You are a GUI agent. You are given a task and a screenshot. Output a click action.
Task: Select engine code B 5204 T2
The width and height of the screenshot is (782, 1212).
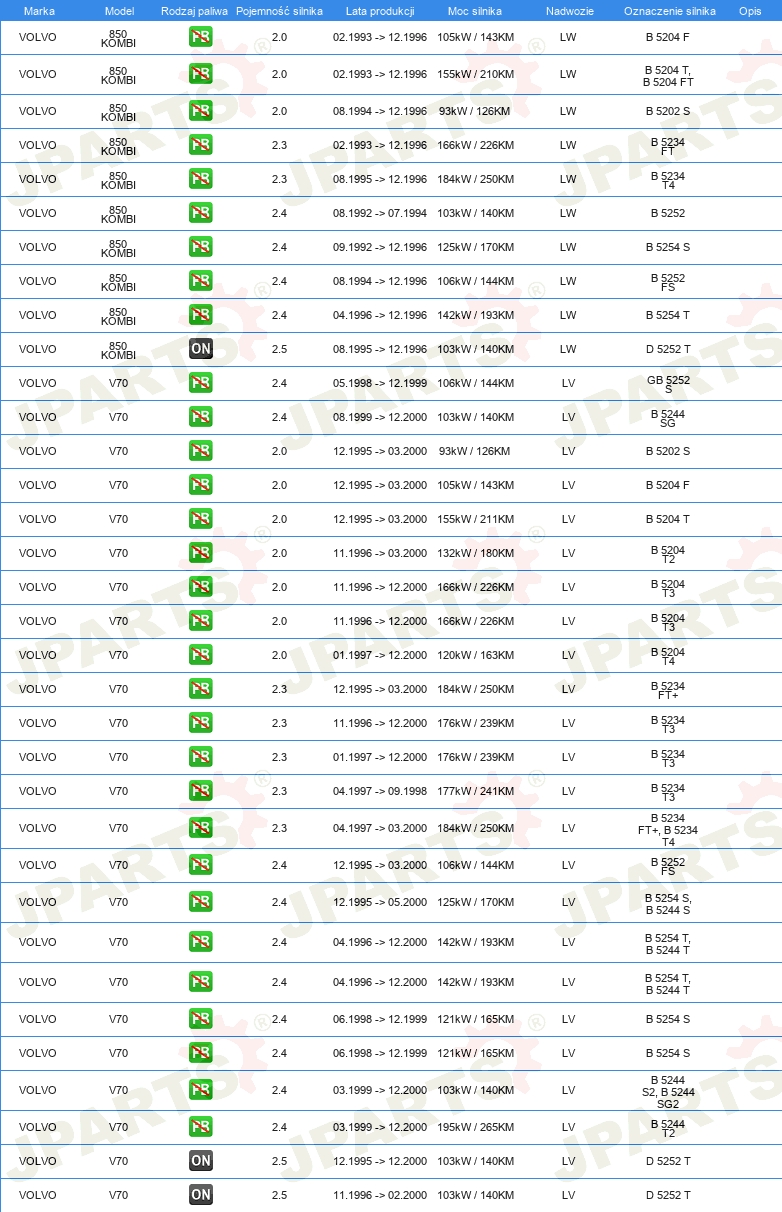click(x=668, y=554)
